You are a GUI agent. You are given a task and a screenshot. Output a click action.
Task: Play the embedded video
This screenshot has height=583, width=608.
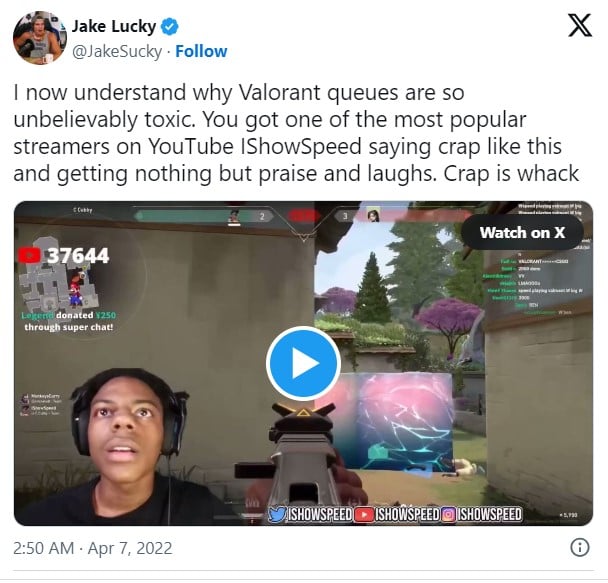[303, 363]
